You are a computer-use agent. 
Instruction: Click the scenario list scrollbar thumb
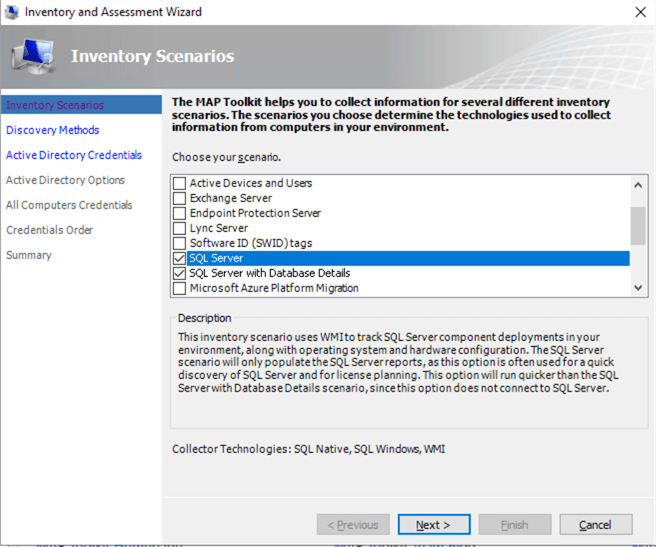pos(638,226)
